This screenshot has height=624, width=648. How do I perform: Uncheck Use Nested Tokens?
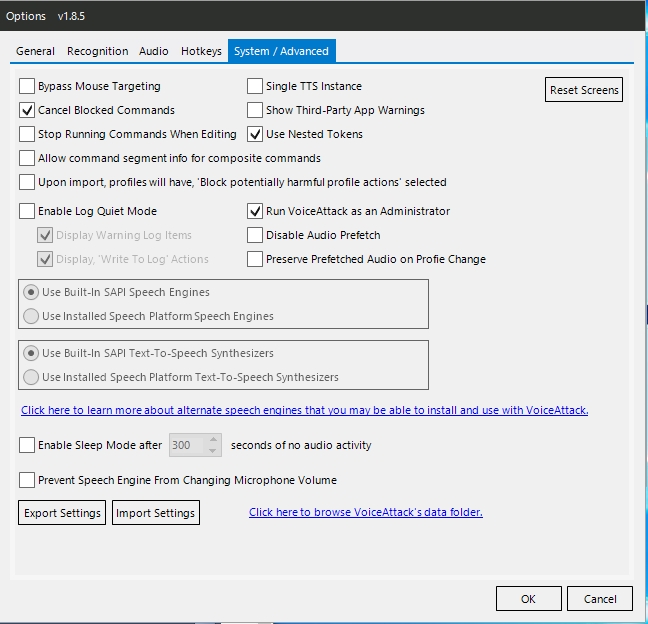[255, 134]
